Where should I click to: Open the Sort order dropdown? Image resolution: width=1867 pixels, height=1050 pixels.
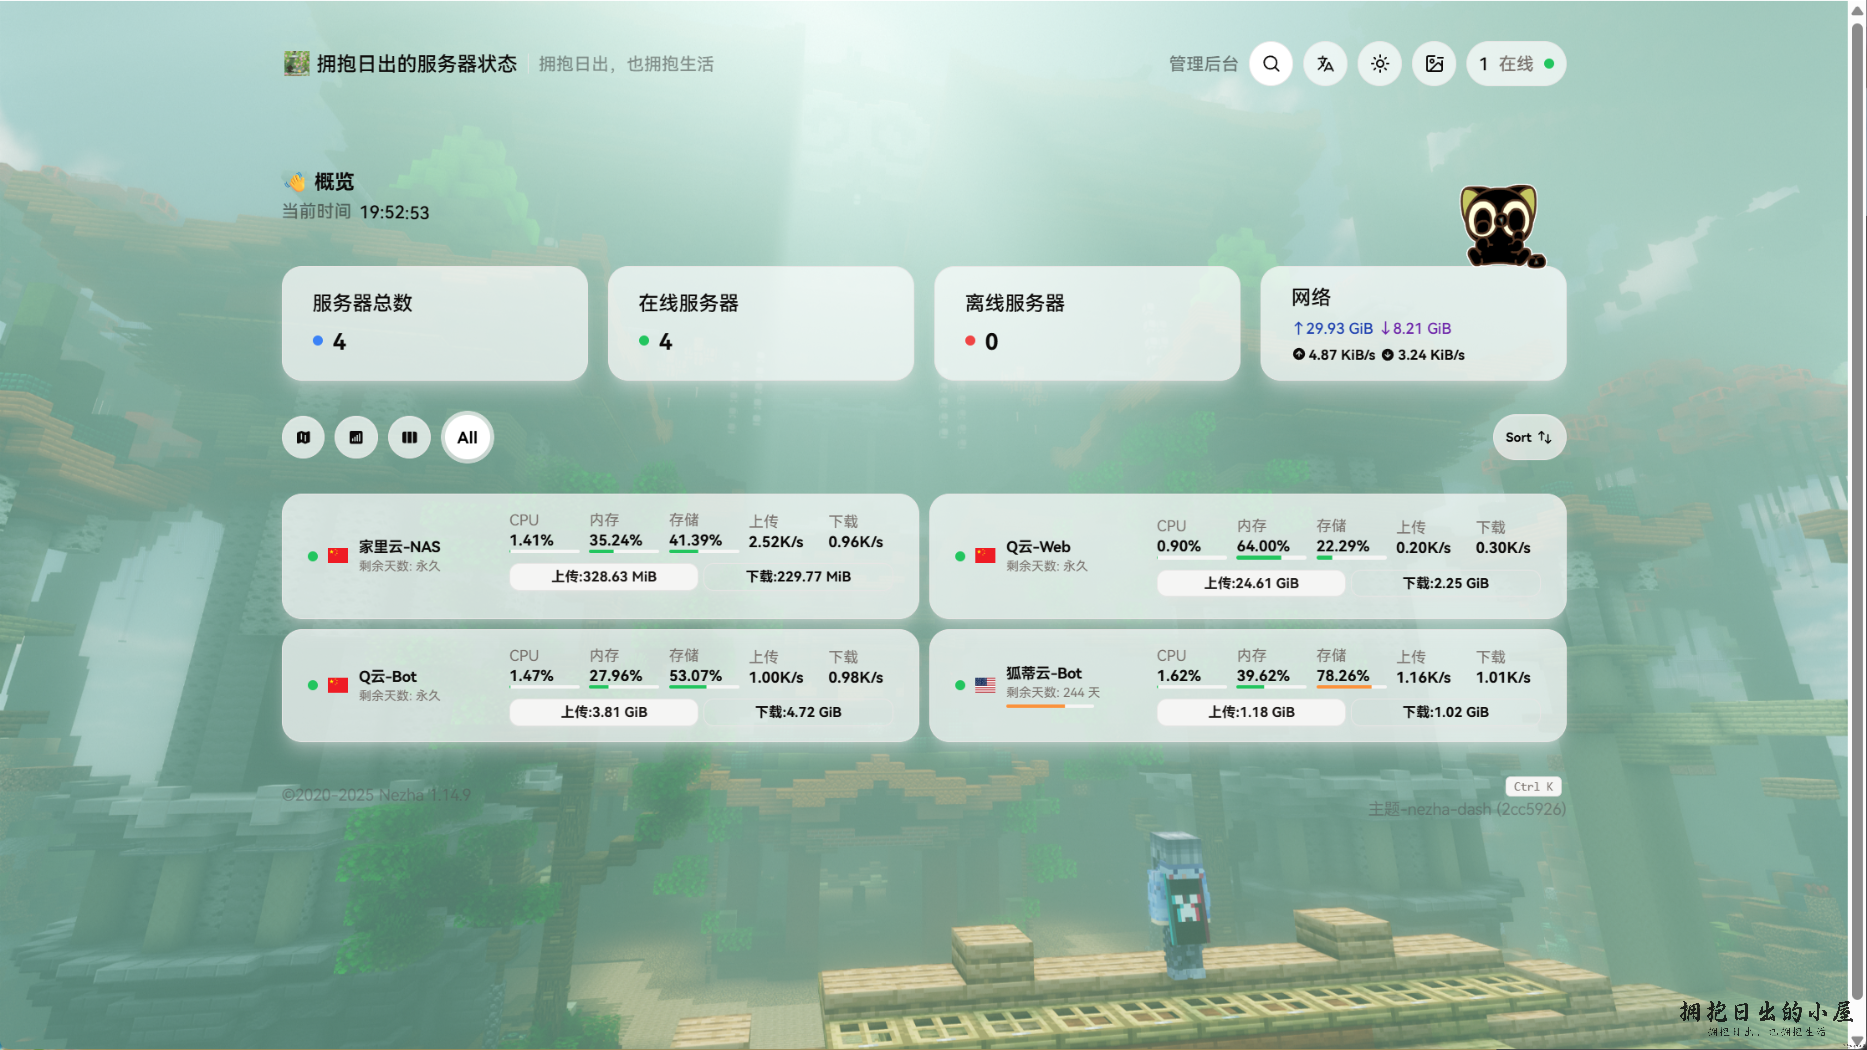pyautogui.click(x=1529, y=437)
